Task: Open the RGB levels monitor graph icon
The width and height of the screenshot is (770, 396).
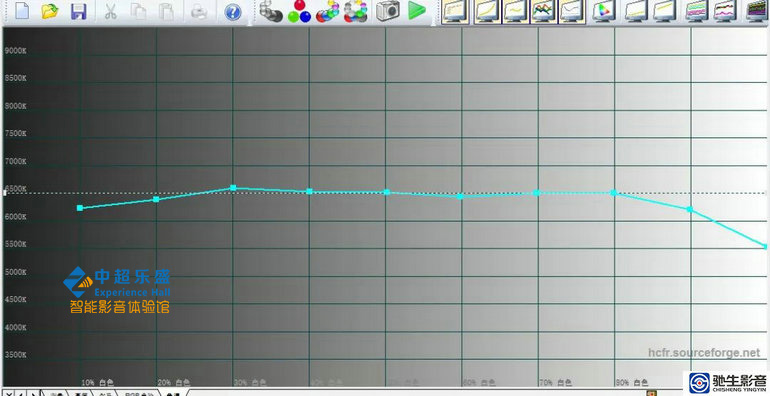Action: (543, 11)
